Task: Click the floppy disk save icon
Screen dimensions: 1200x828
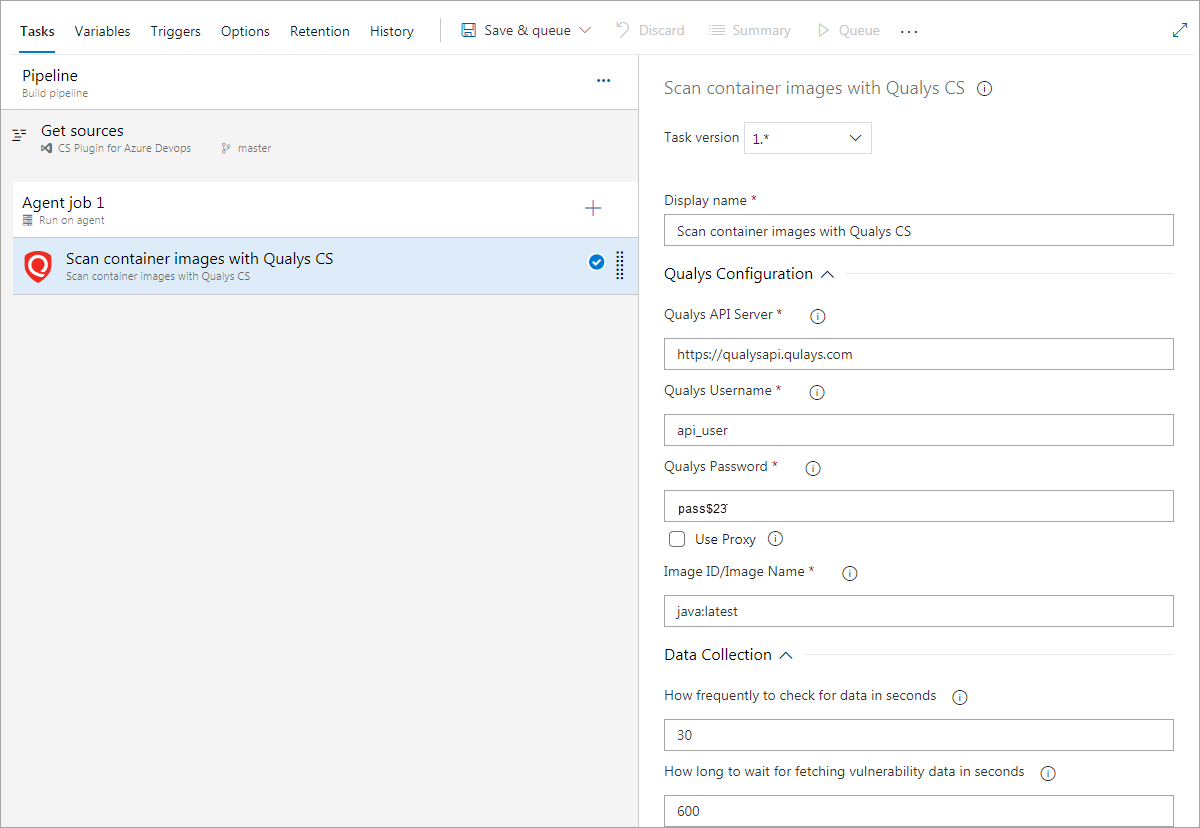Action: tap(468, 30)
